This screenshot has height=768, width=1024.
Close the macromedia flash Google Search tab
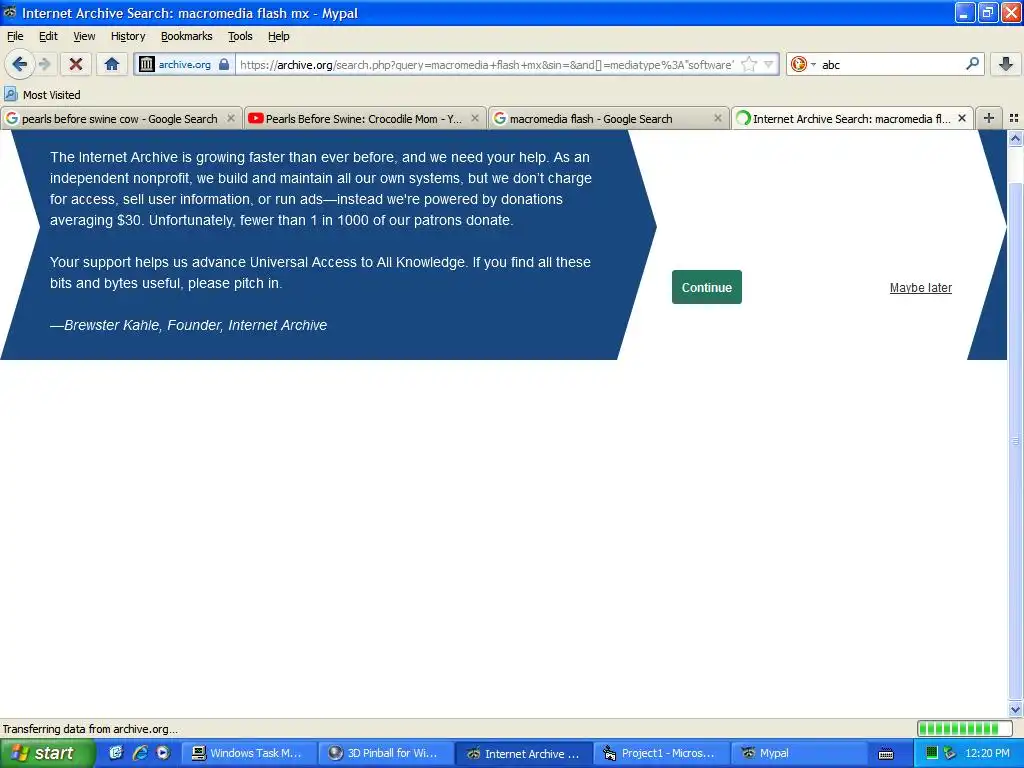point(718,118)
